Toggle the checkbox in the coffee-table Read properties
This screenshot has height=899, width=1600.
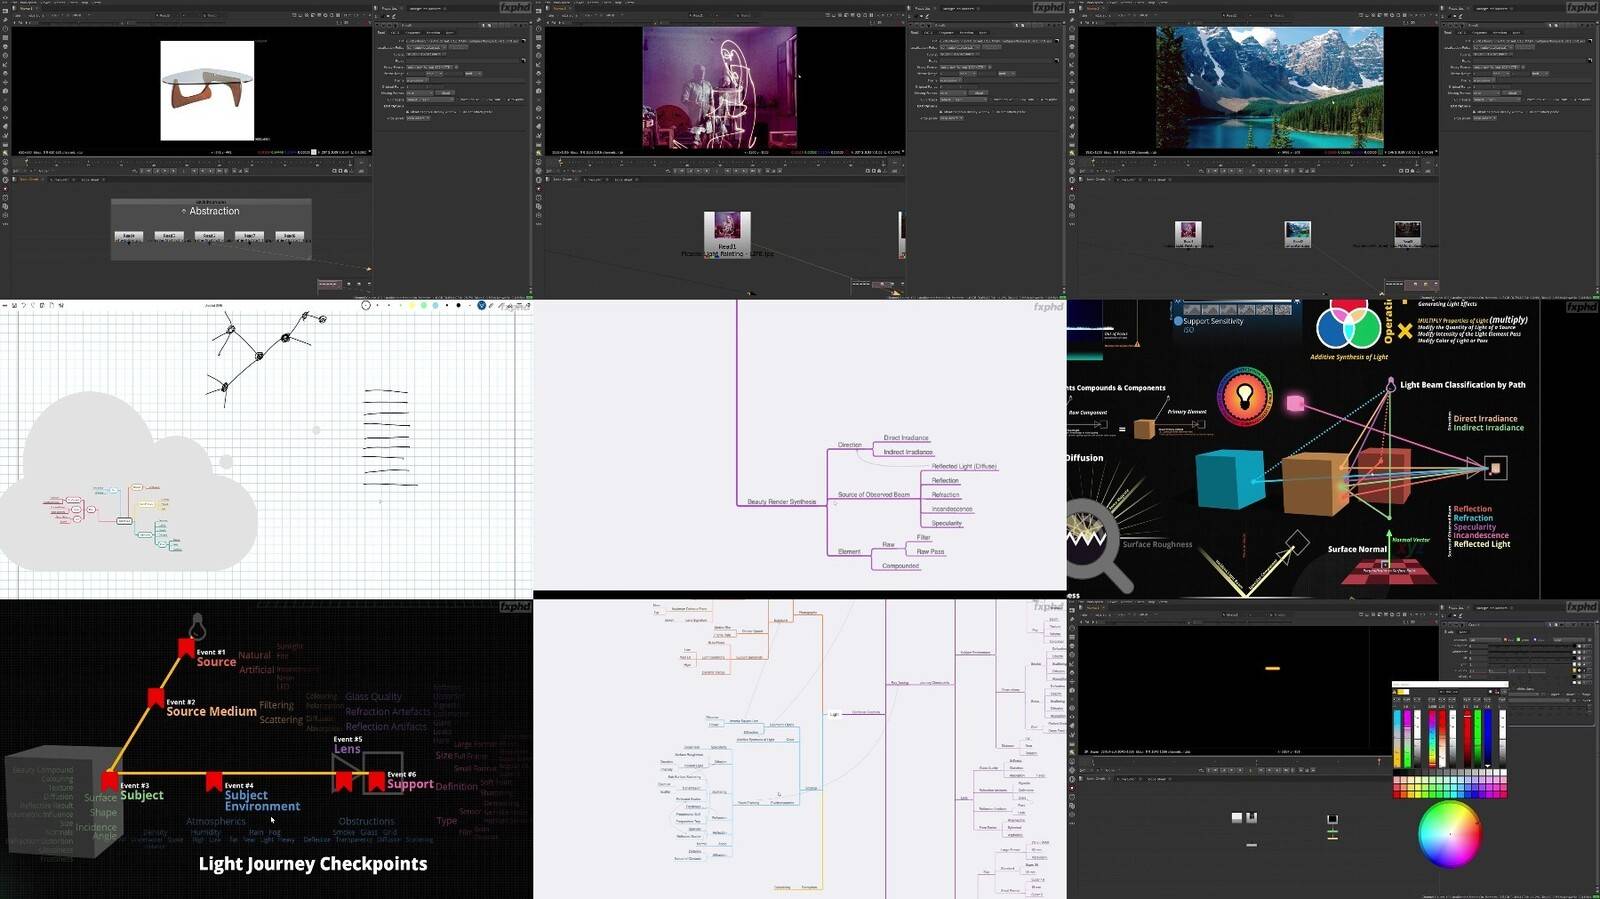coord(407,111)
